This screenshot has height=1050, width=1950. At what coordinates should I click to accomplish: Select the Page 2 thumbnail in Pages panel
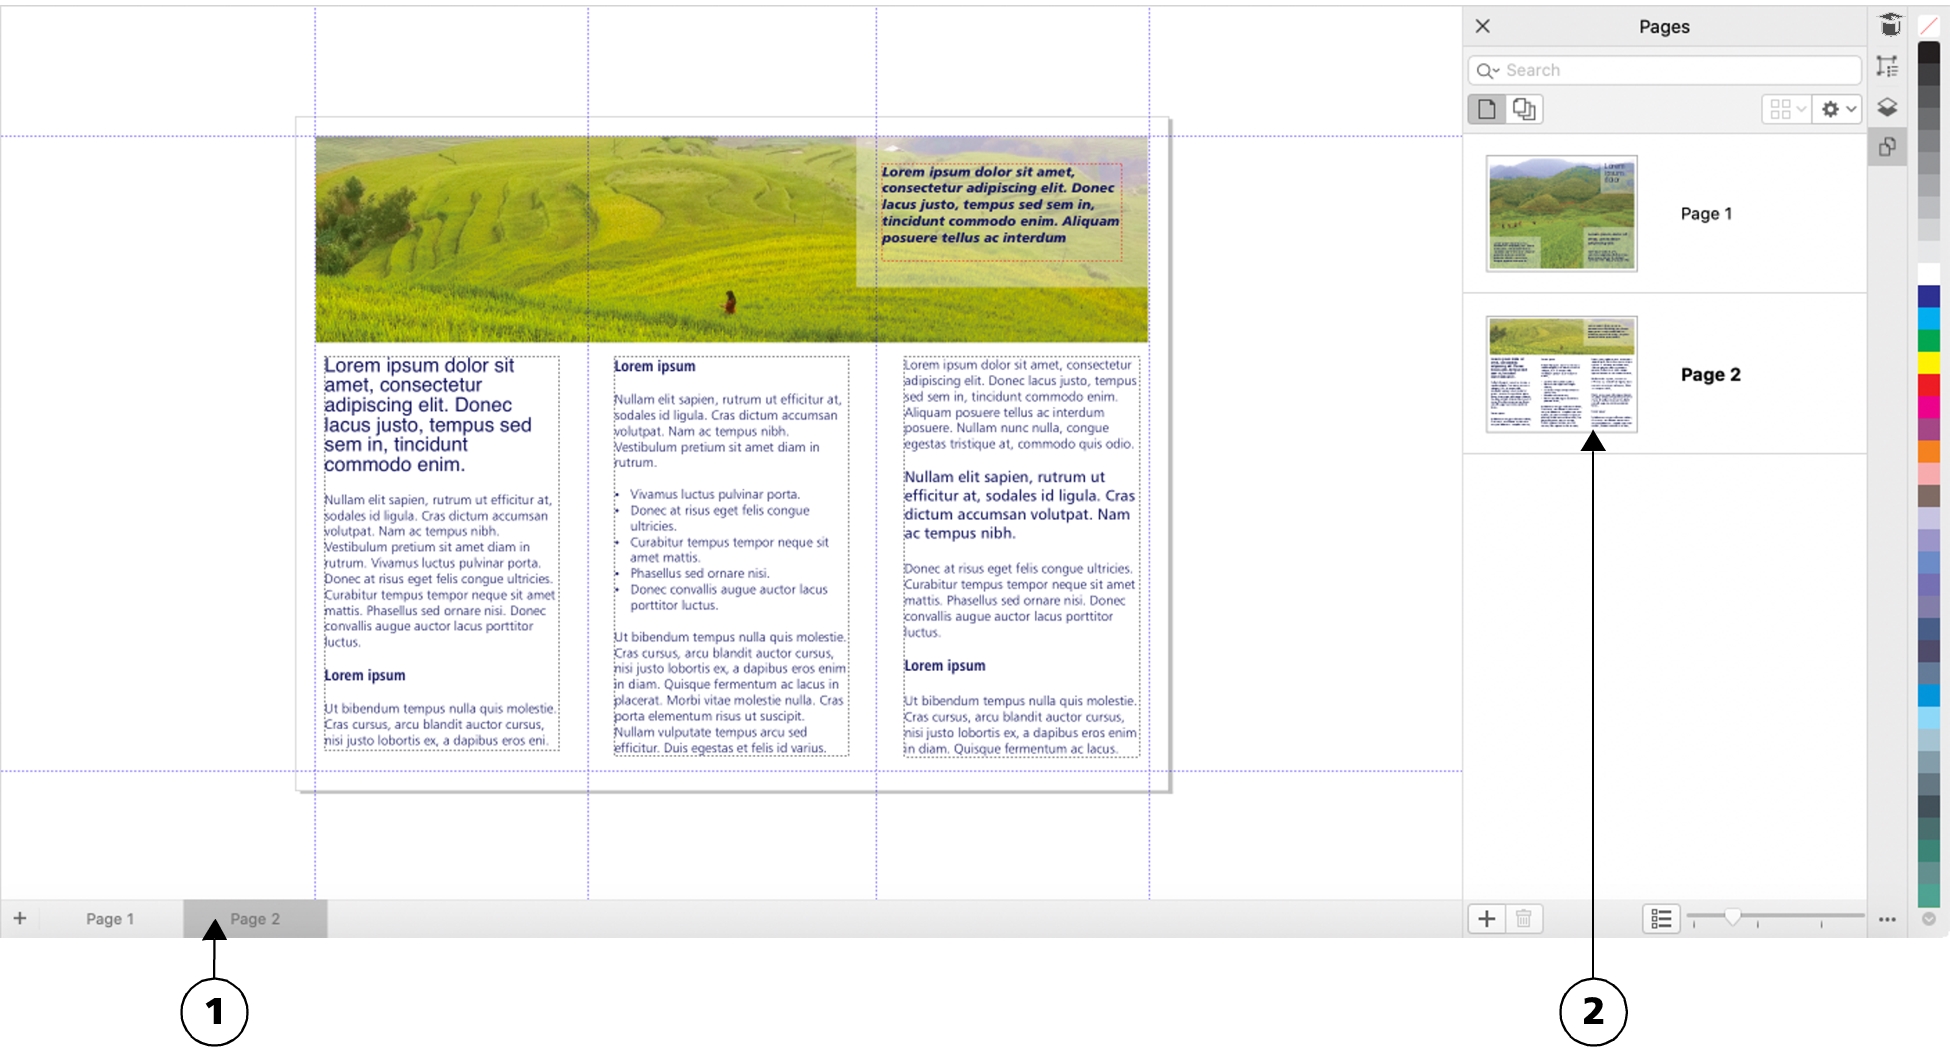pos(1562,374)
